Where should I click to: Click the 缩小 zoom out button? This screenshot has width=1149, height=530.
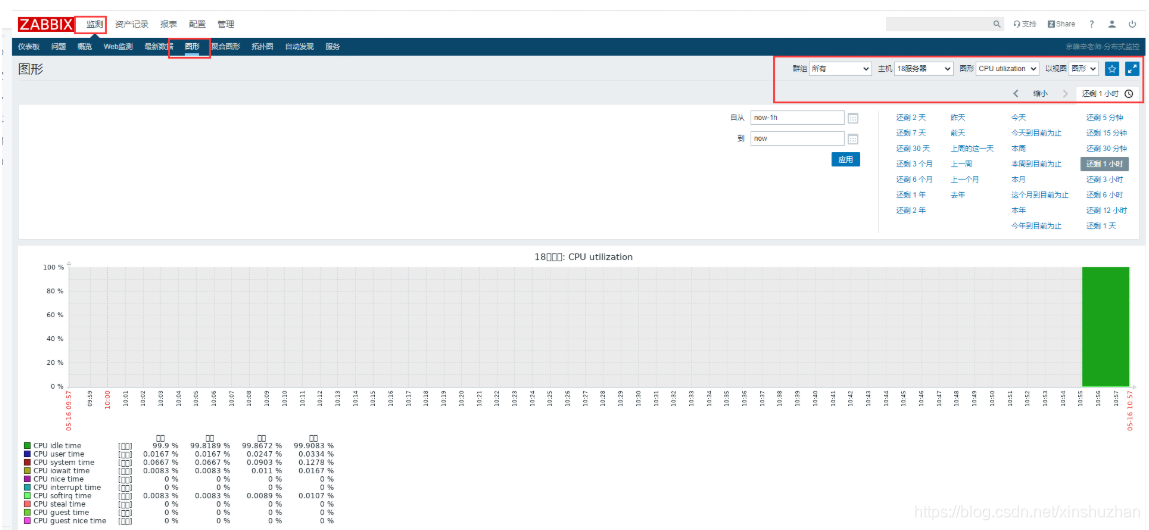pos(1041,94)
